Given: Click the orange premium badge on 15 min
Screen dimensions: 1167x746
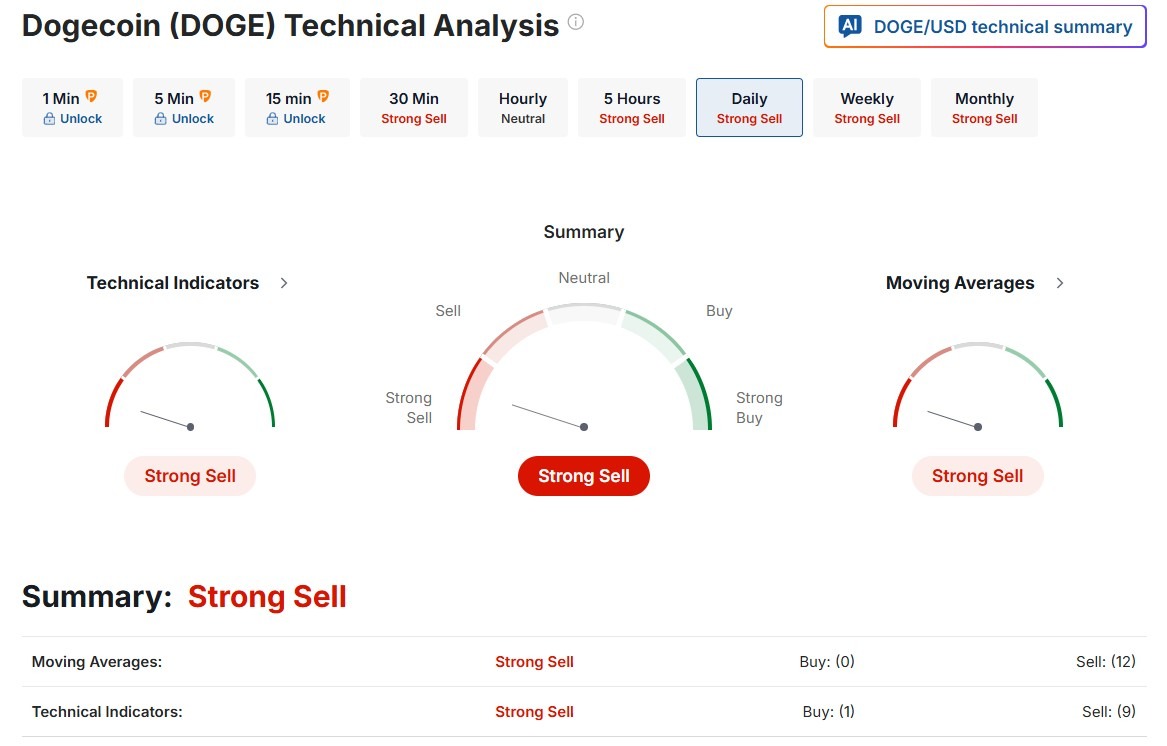Looking at the screenshot, I should (323, 97).
